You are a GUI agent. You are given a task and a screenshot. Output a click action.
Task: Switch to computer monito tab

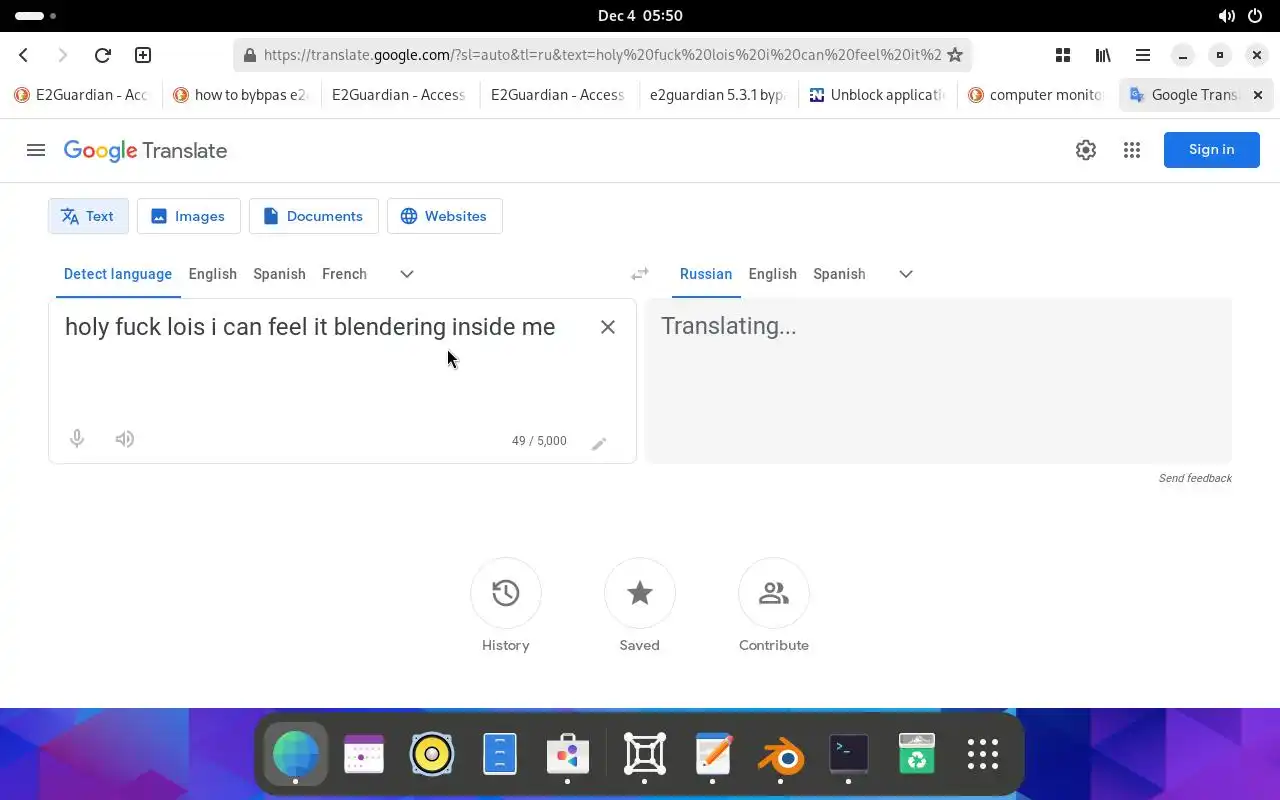coord(1036,95)
